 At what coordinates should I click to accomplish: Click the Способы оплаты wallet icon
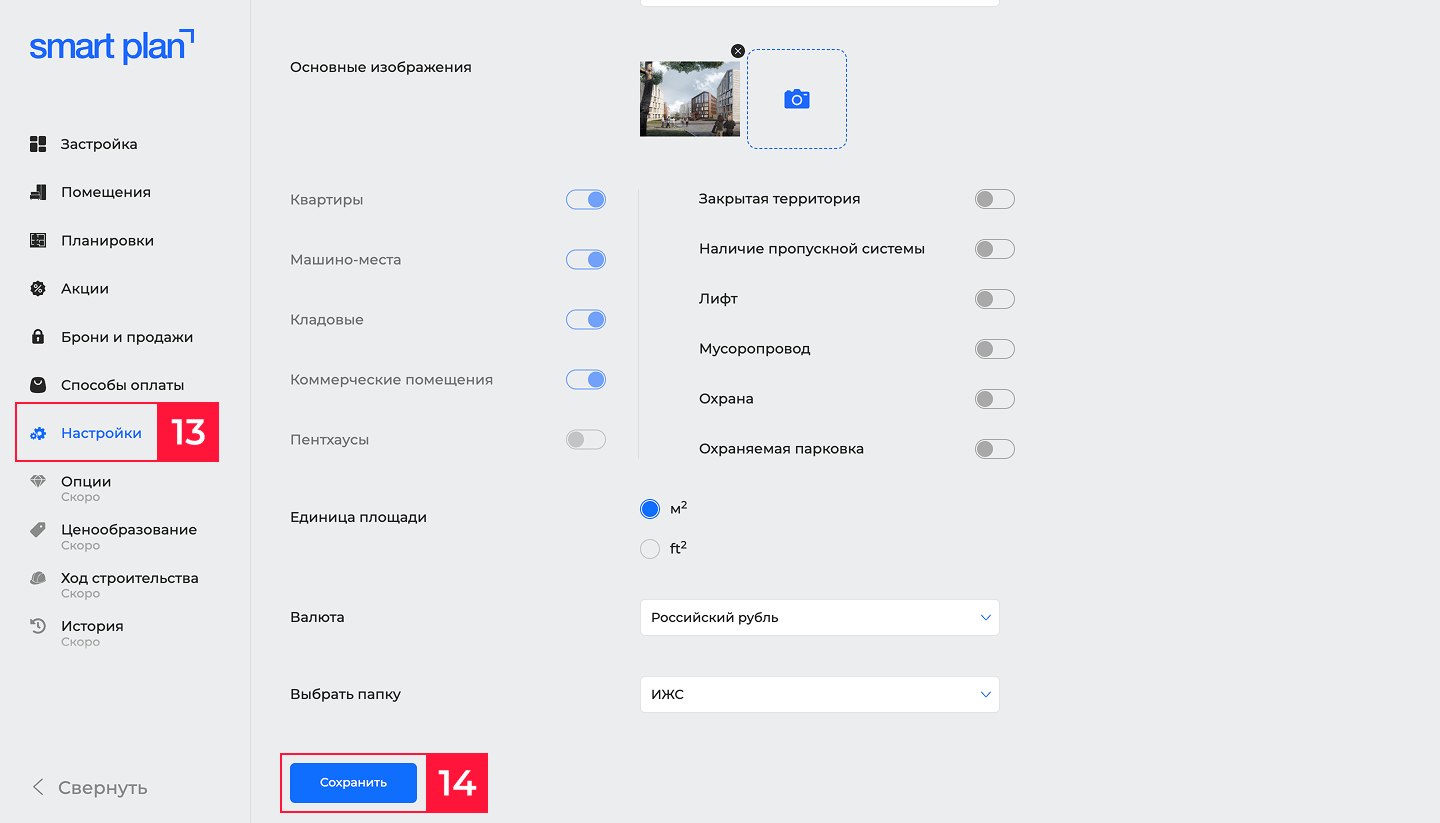pyautogui.click(x=38, y=385)
